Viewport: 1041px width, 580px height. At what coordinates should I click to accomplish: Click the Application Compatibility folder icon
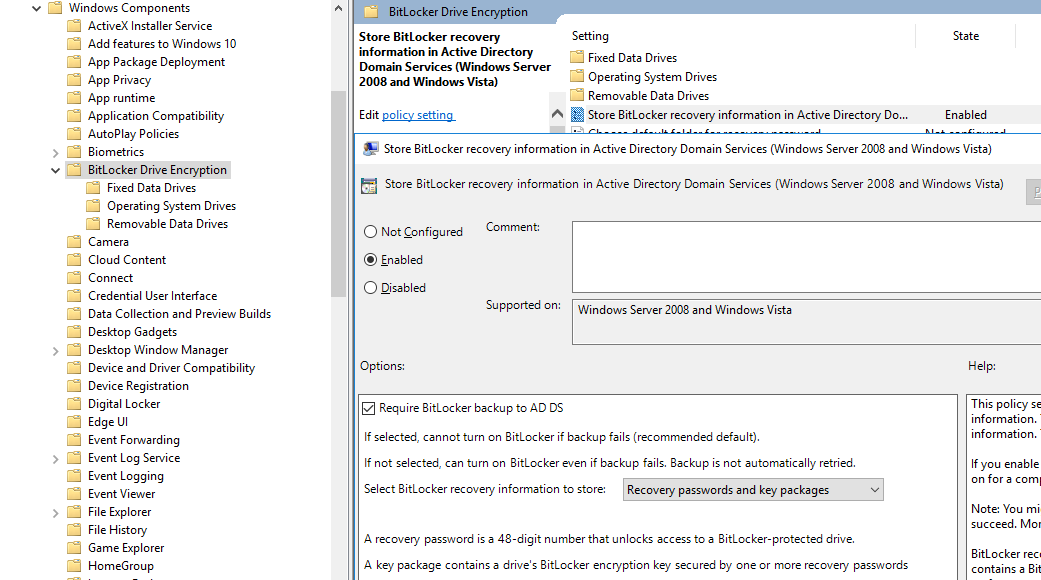tap(74, 115)
